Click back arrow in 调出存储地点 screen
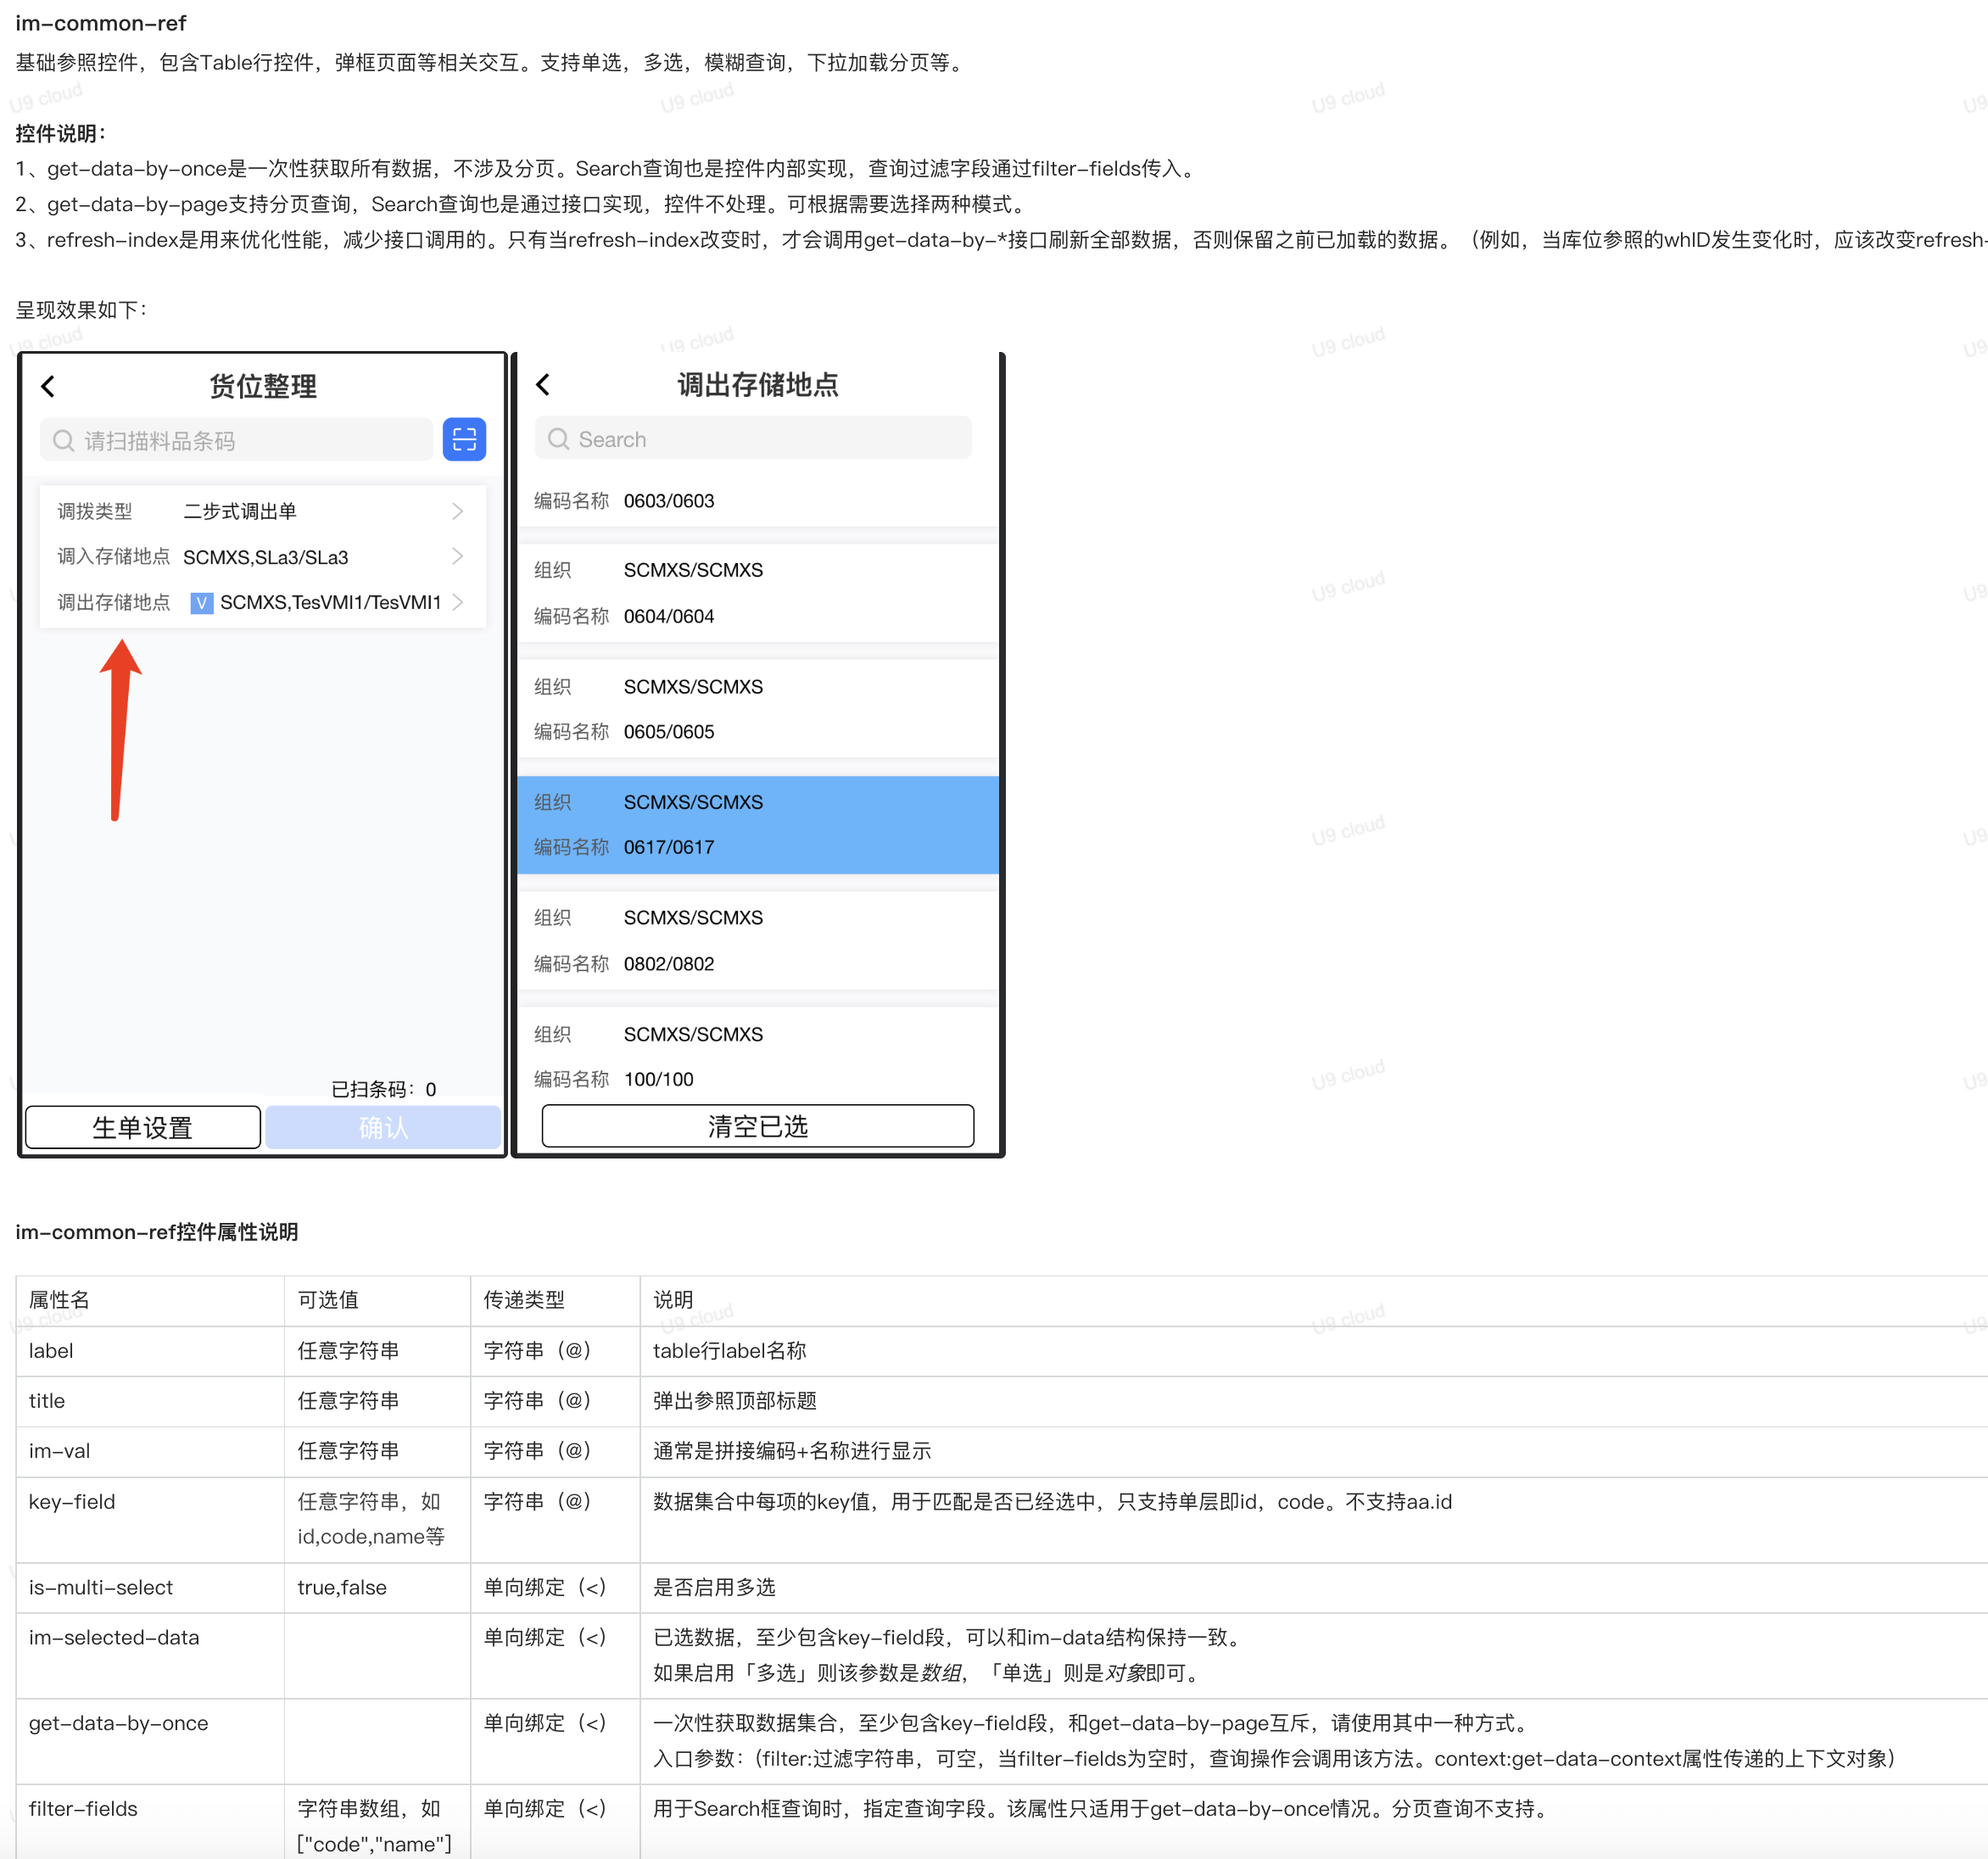This screenshot has height=1859, width=1988. pyautogui.click(x=543, y=385)
